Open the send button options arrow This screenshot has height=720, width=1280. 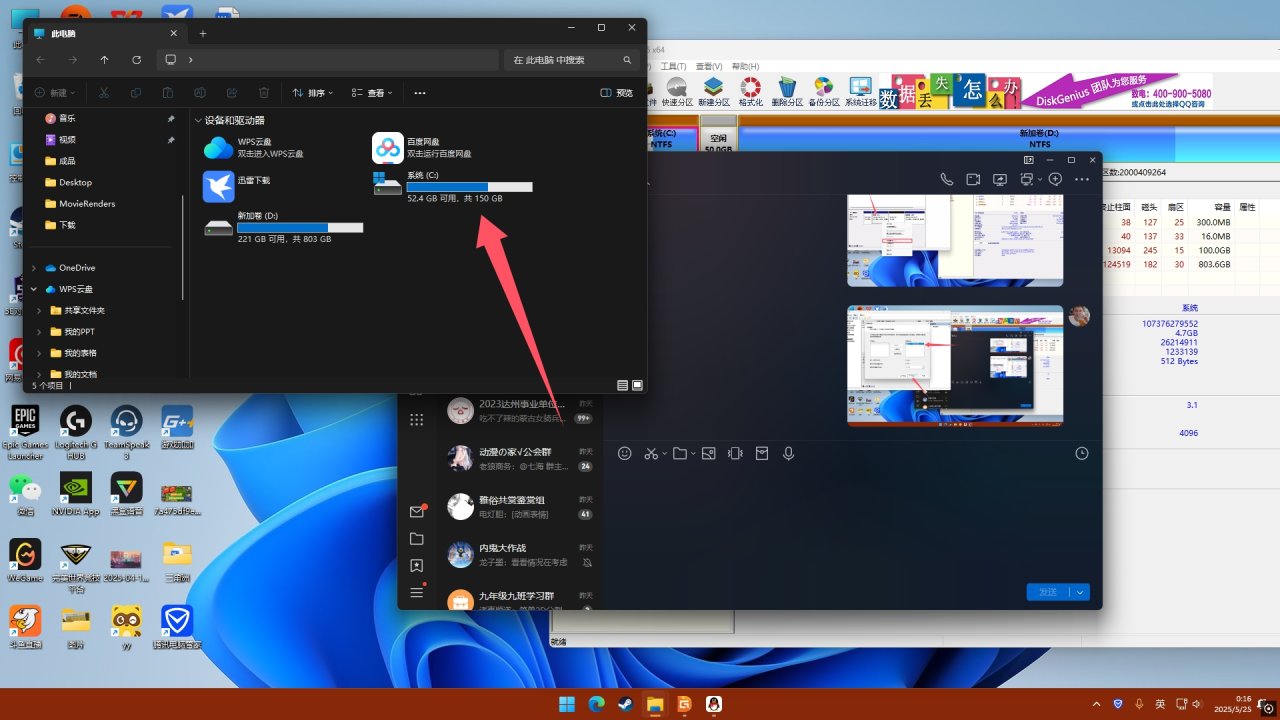(1080, 592)
